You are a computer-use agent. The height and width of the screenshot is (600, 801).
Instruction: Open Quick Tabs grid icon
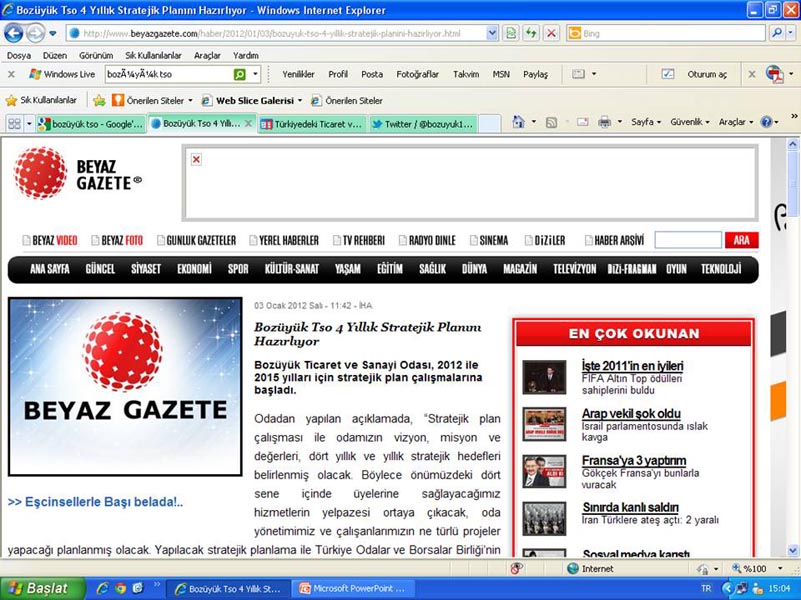(14, 124)
